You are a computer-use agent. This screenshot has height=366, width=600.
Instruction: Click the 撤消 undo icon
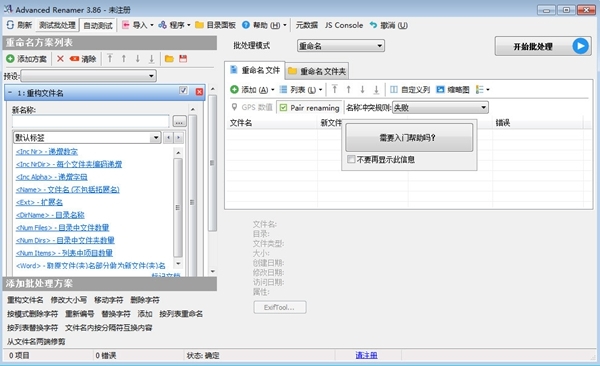click(x=373, y=25)
